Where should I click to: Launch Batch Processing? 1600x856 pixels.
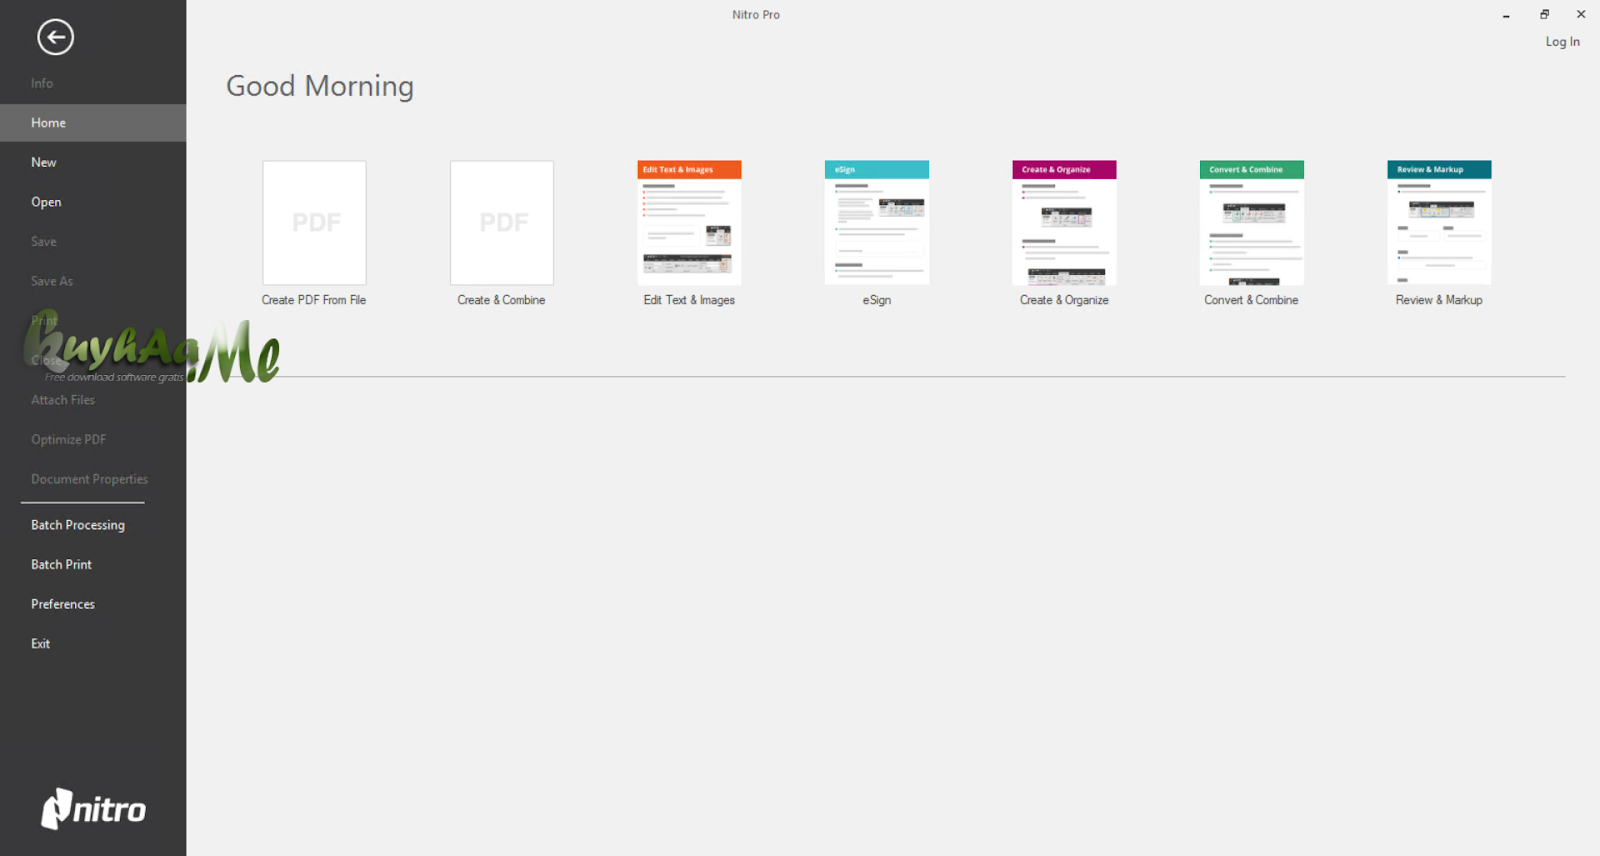(78, 525)
